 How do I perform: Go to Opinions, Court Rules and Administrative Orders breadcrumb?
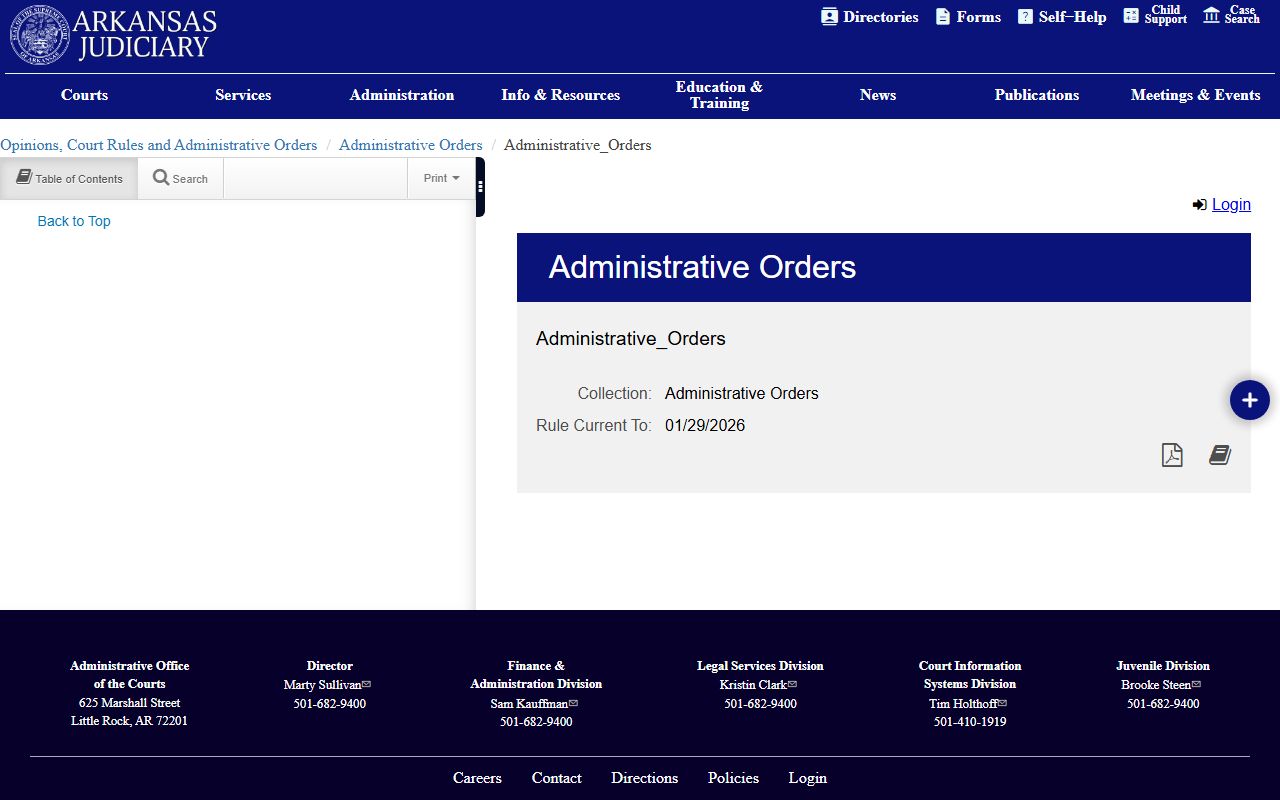pyautogui.click(x=159, y=145)
